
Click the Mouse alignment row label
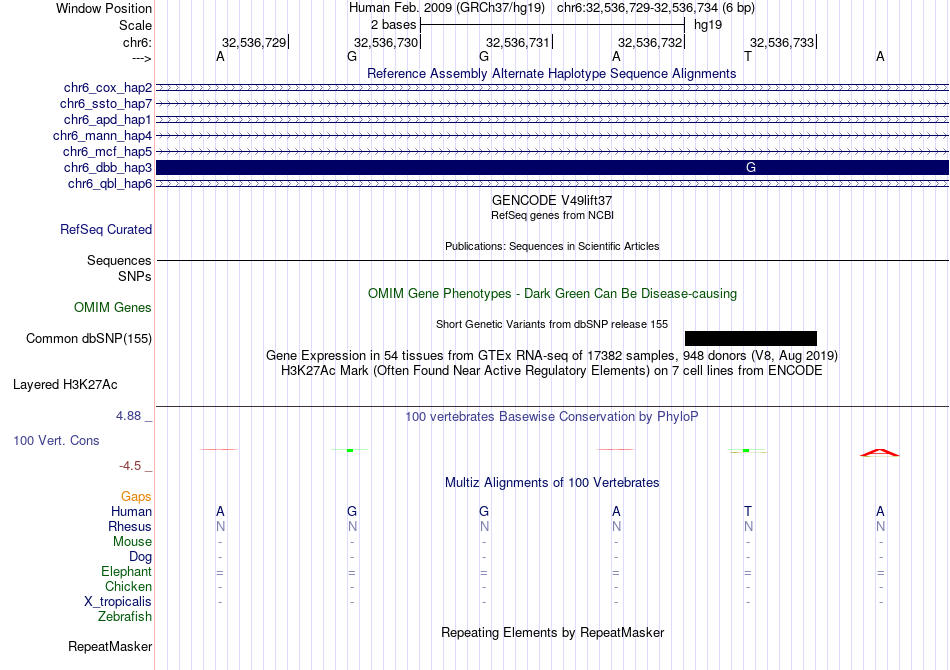[x=132, y=542]
